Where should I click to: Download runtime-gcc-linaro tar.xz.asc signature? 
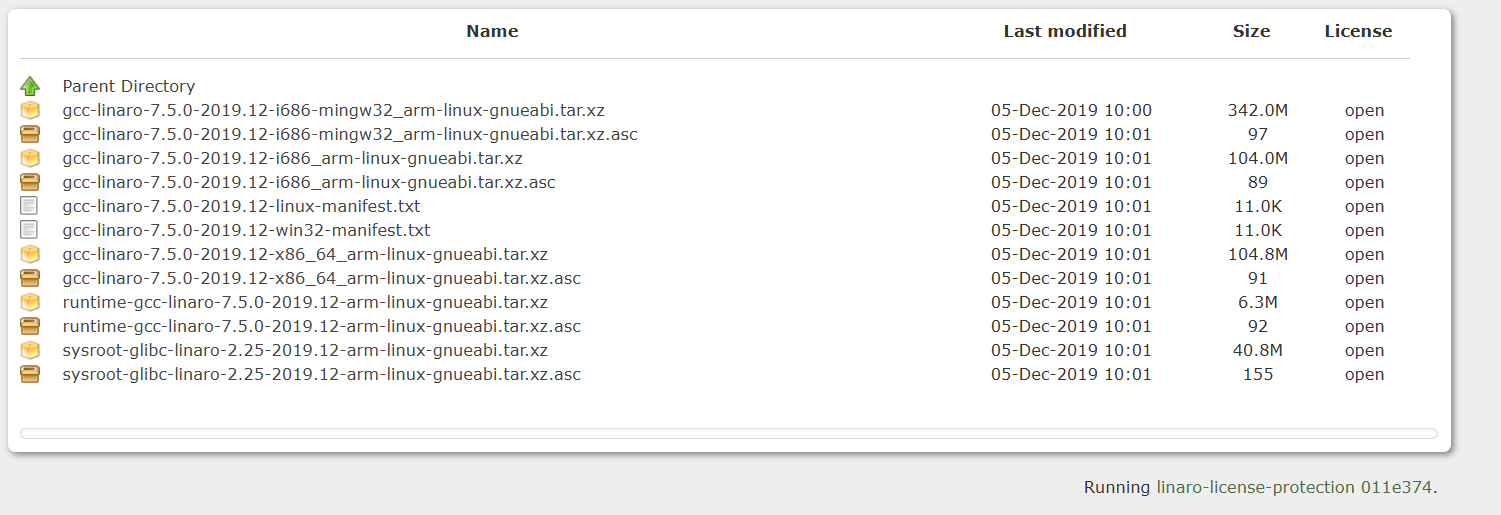click(x=321, y=326)
